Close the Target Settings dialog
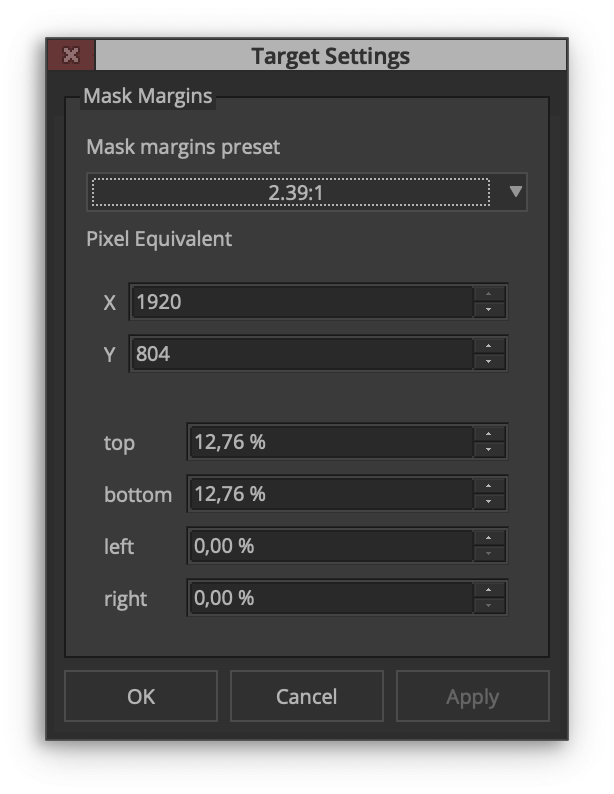 70,55
